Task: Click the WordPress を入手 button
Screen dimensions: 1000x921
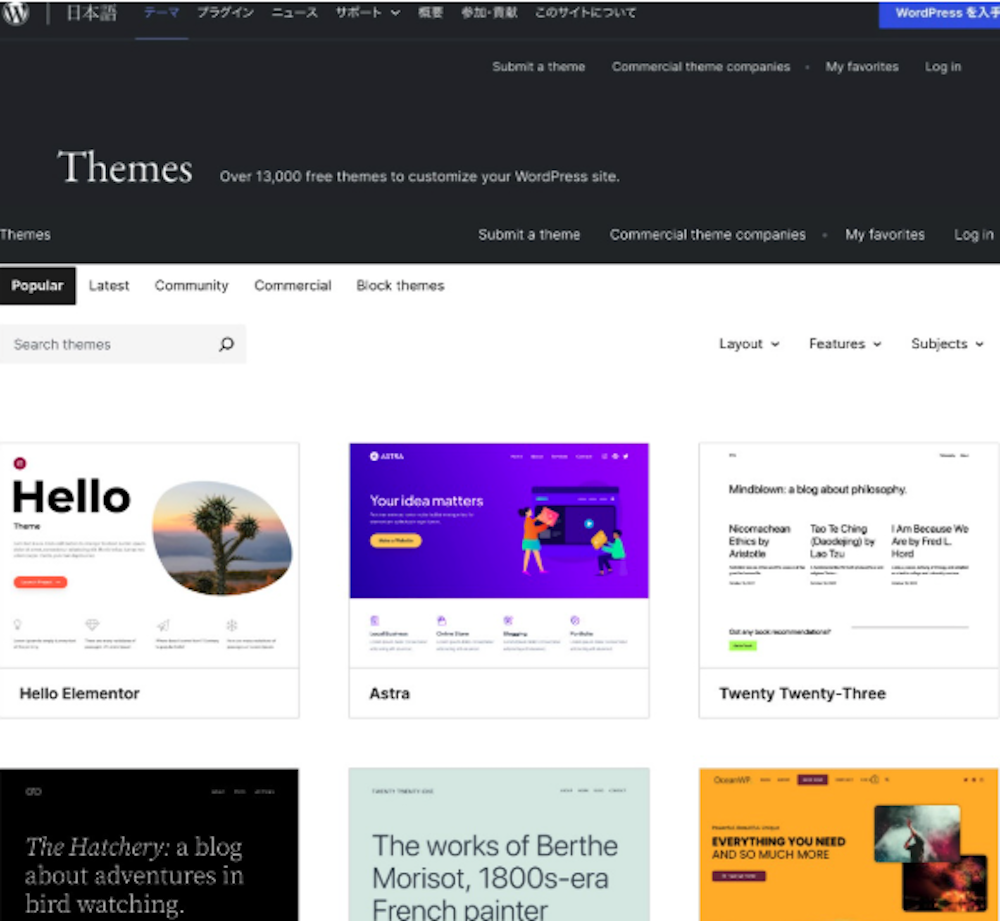Action: click(939, 13)
